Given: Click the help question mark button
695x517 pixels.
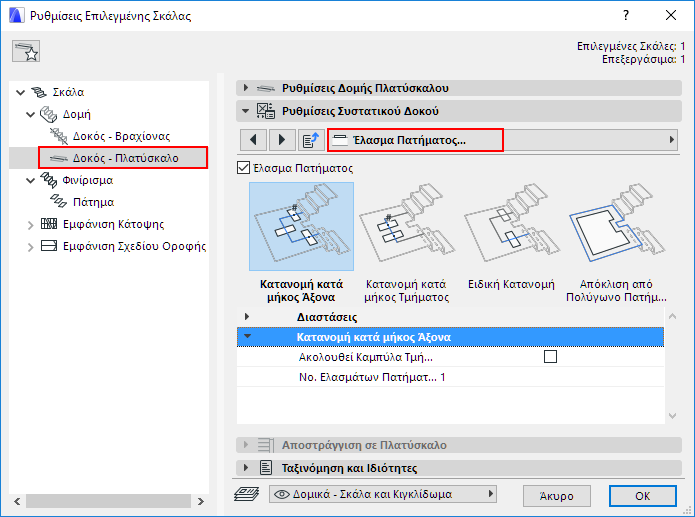Looking at the screenshot, I should pyautogui.click(x=625, y=15).
